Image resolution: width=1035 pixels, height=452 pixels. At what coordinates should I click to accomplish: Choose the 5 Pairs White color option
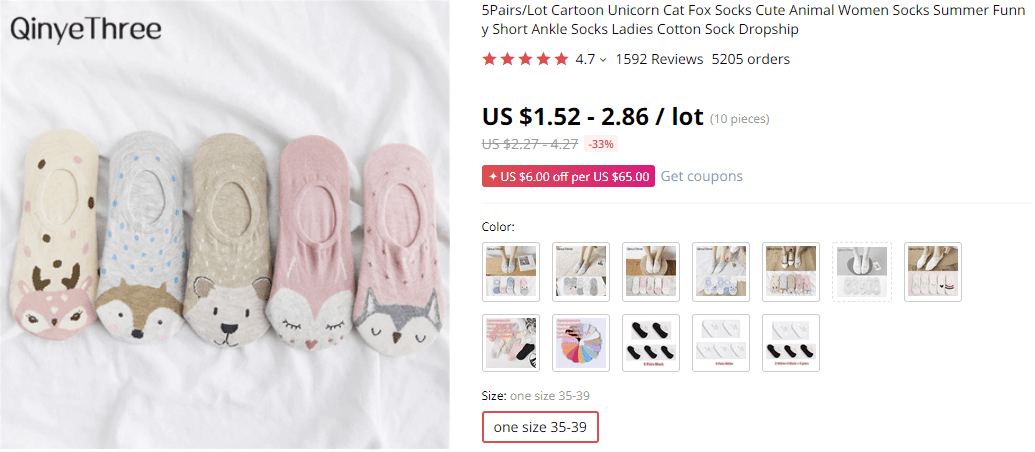(721, 343)
